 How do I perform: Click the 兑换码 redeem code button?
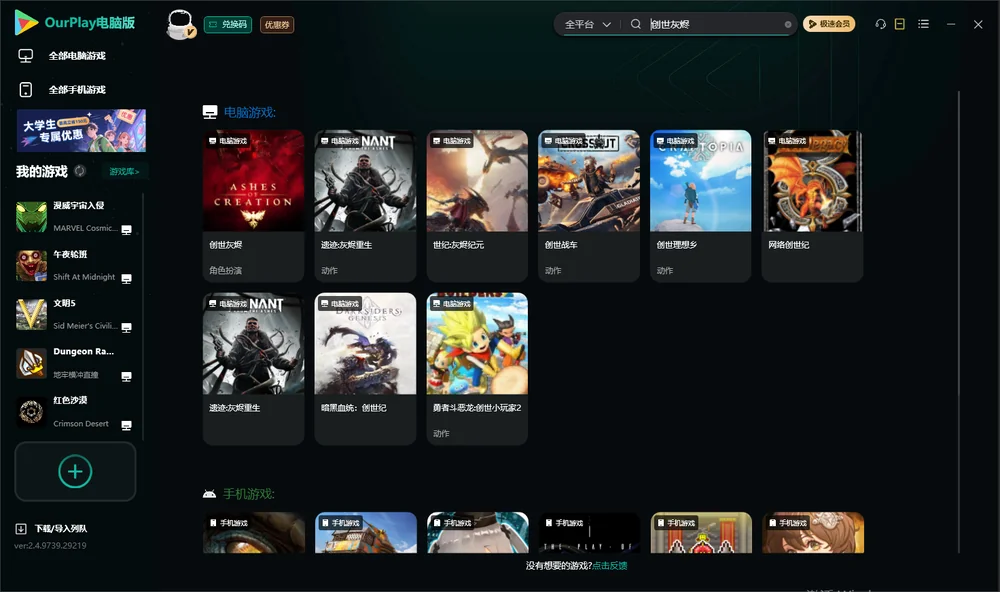[228, 24]
